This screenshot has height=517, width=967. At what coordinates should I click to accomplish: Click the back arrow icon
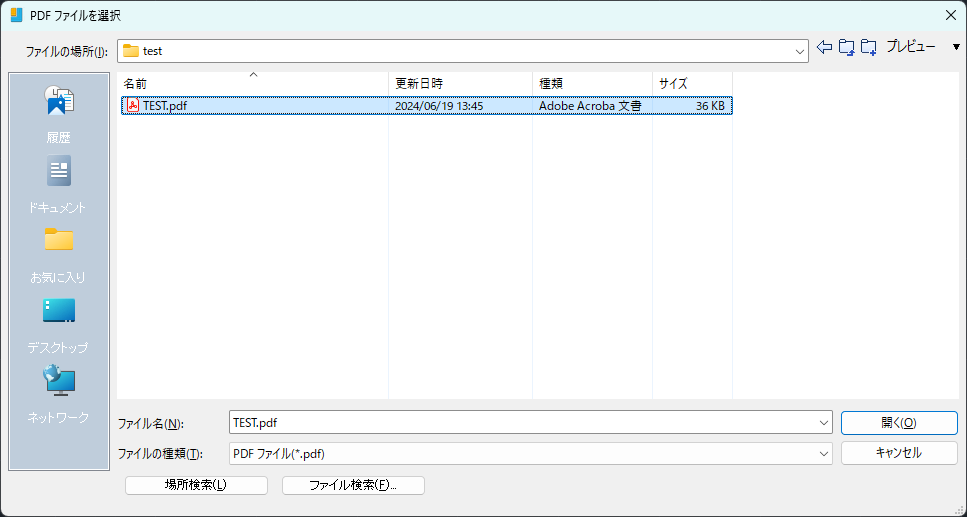click(825, 47)
